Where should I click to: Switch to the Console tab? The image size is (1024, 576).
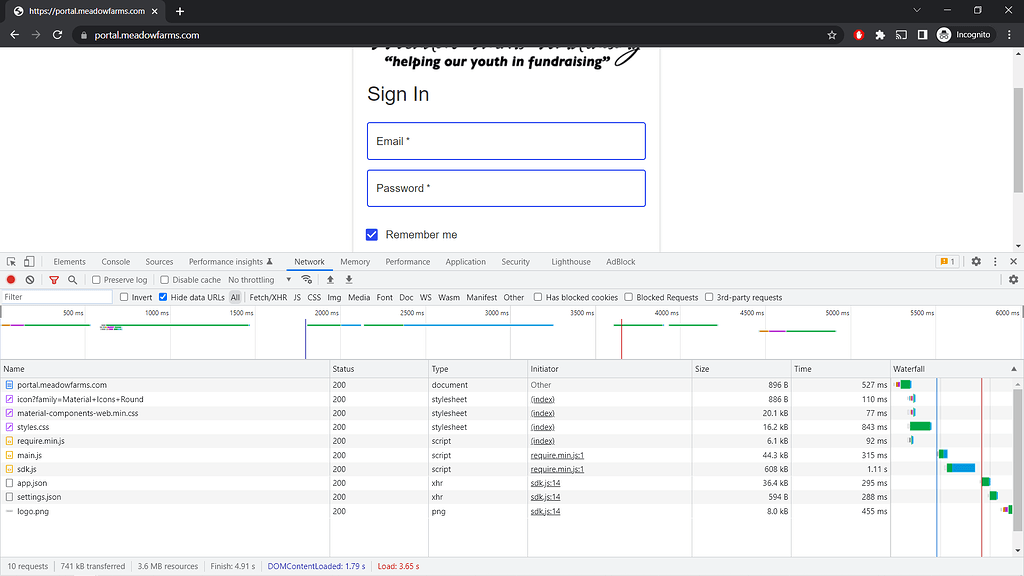(x=116, y=261)
